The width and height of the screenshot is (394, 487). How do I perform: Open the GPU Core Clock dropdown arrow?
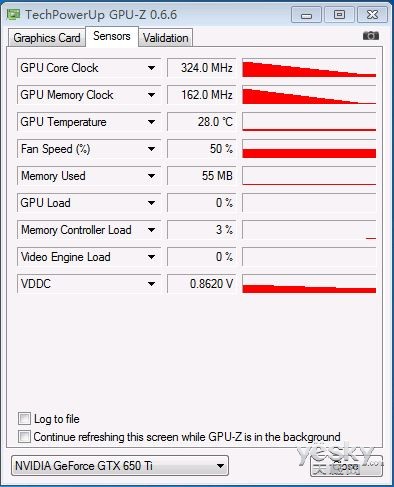tap(151, 68)
